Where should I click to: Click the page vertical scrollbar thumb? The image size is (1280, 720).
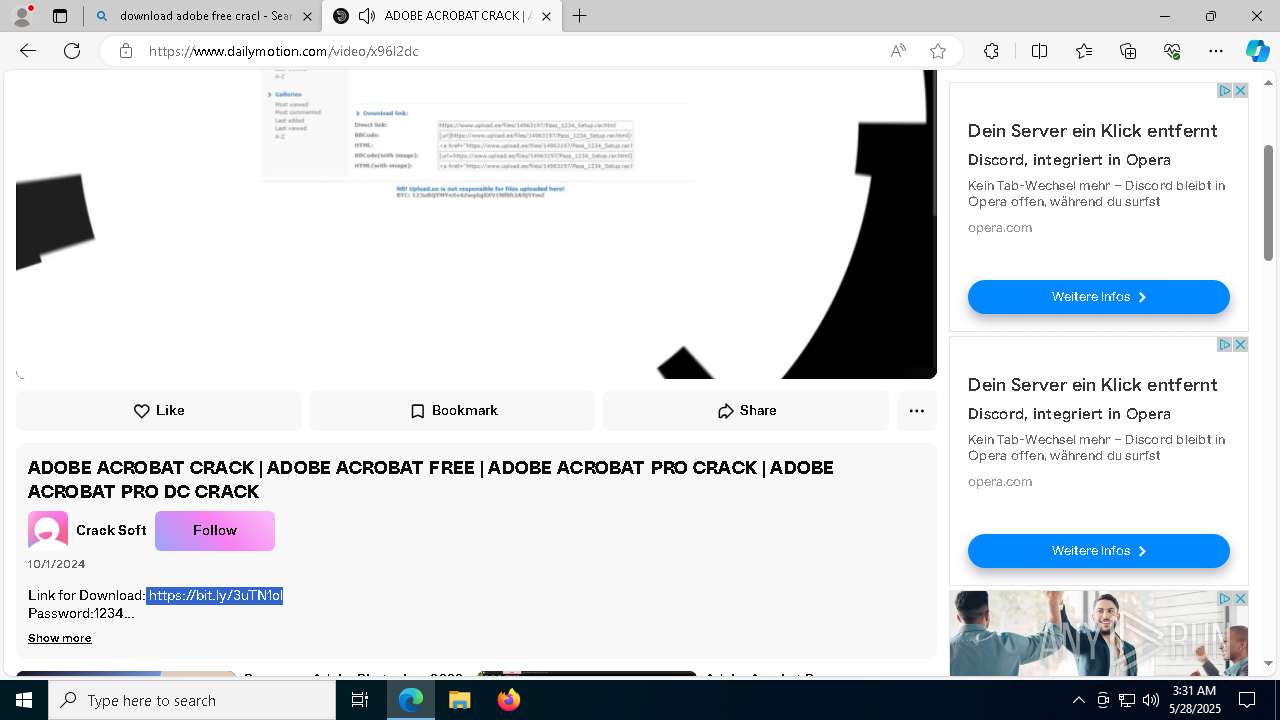[x=1269, y=203]
